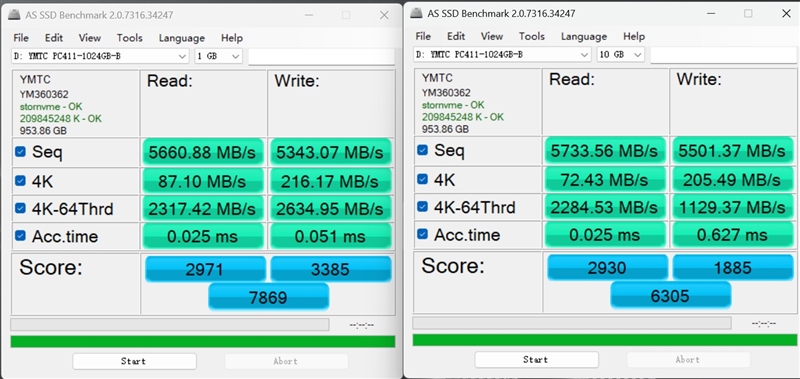The image size is (800, 379).
Task: Click the Start button in the right window
Action: pyautogui.click(x=536, y=360)
